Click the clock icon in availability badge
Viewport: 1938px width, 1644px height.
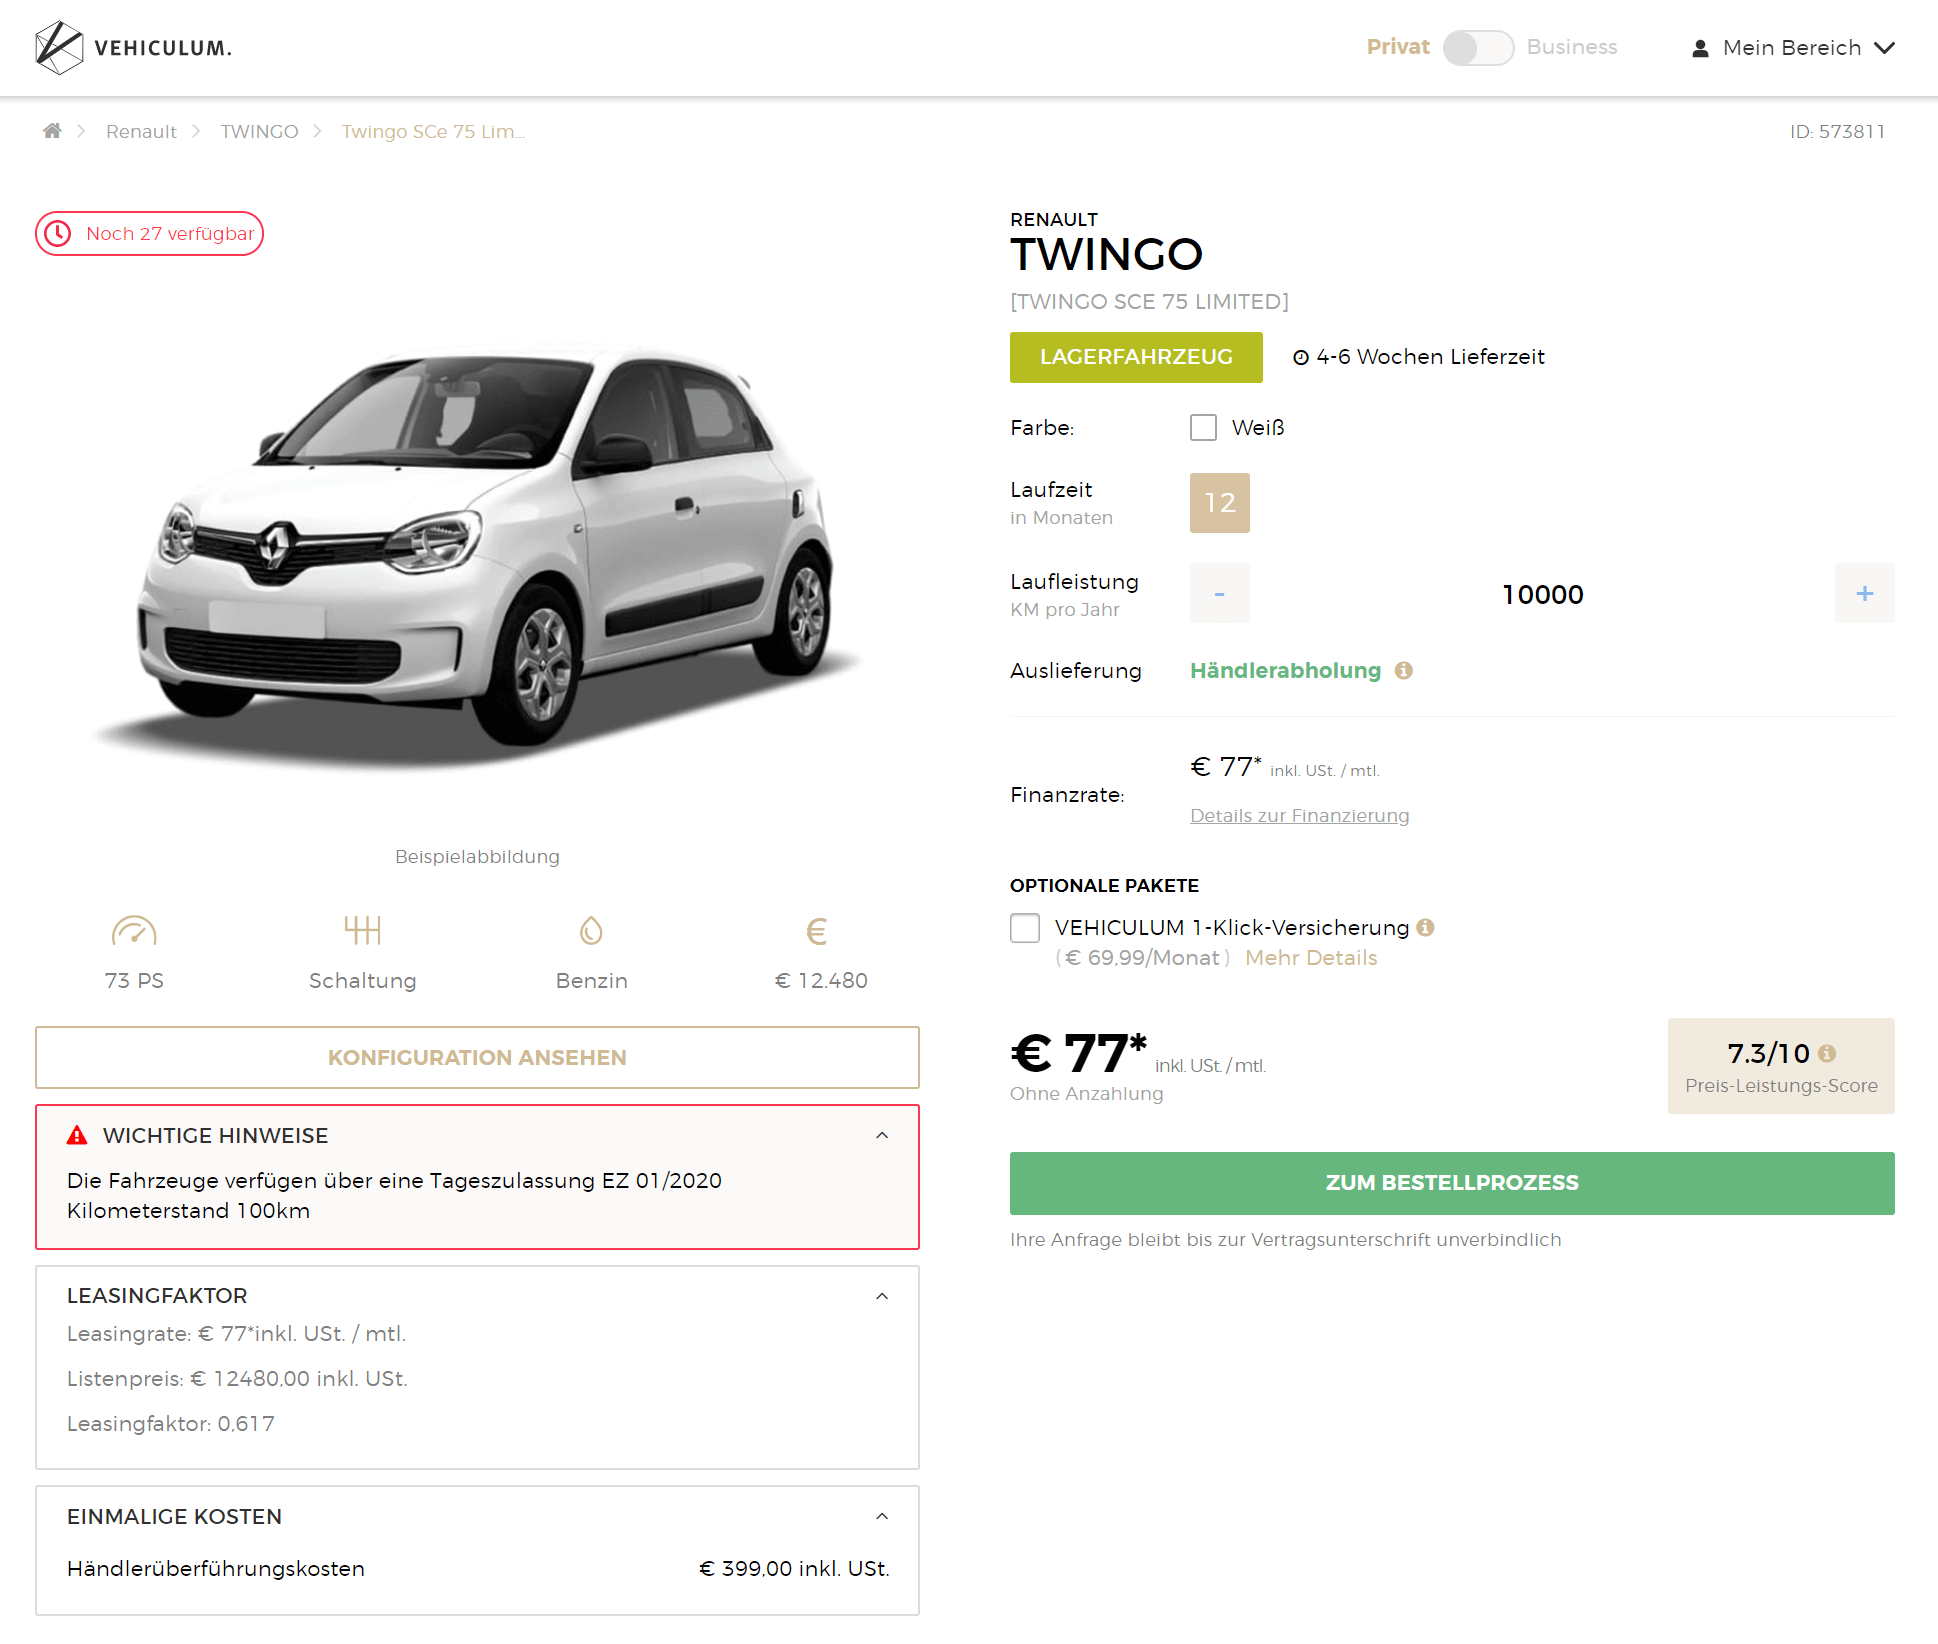click(x=58, y=233)
